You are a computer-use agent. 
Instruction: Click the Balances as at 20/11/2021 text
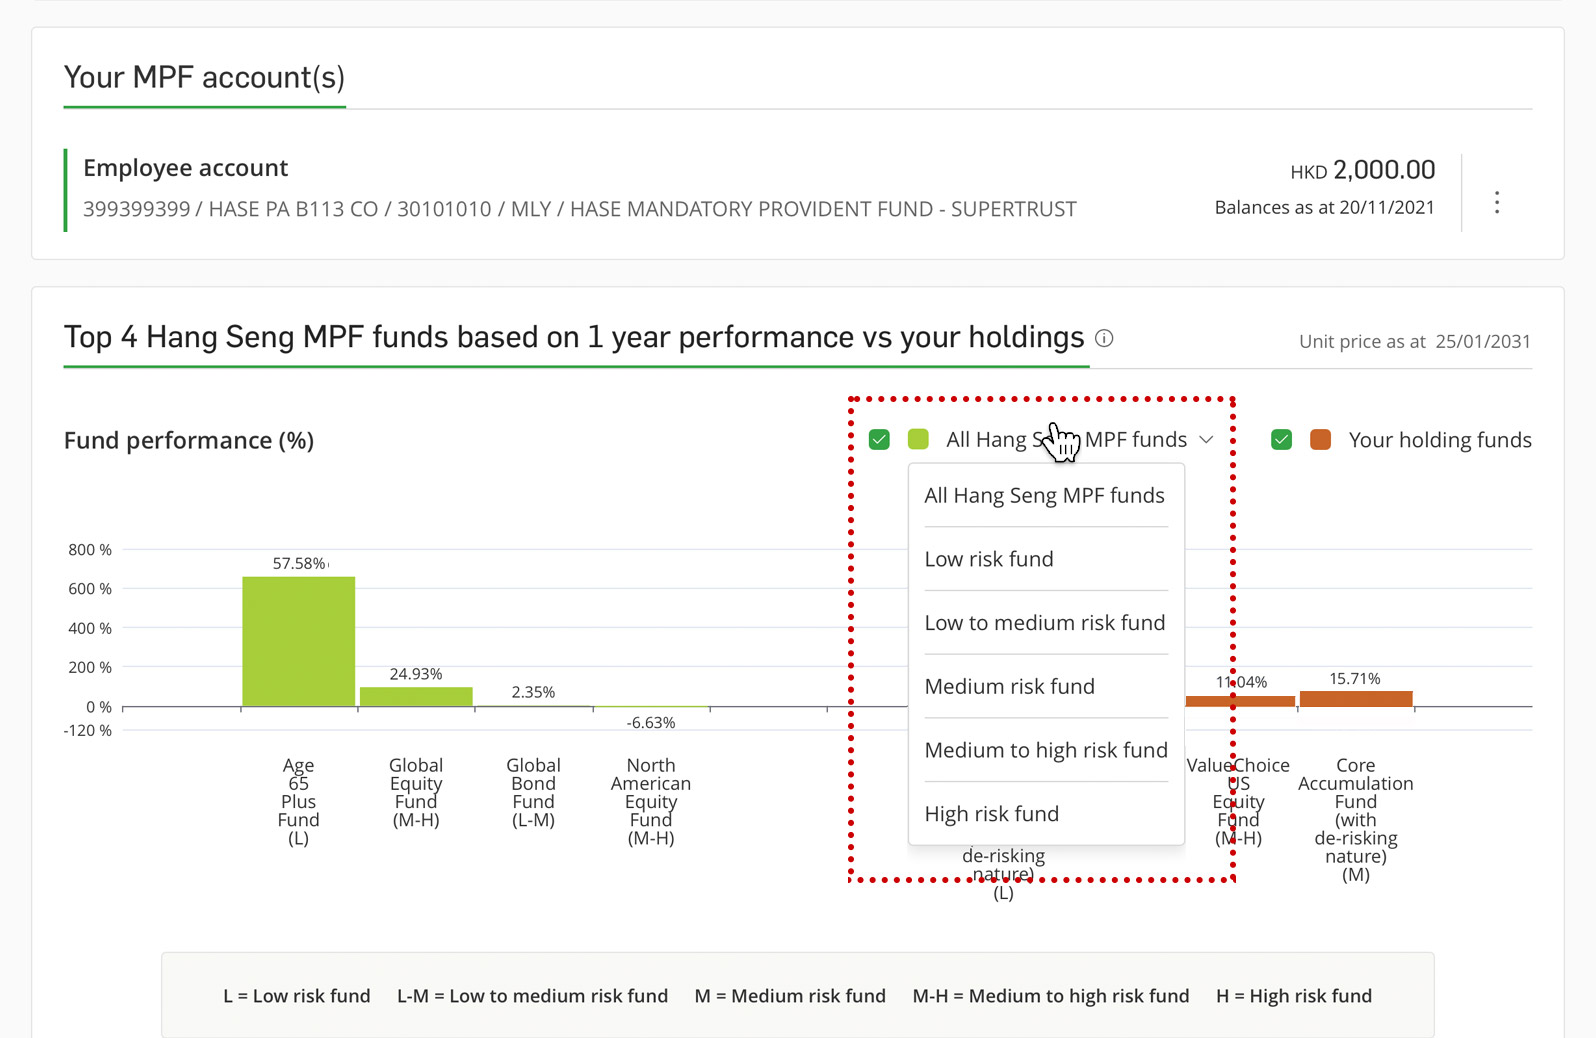(1324, 208)
